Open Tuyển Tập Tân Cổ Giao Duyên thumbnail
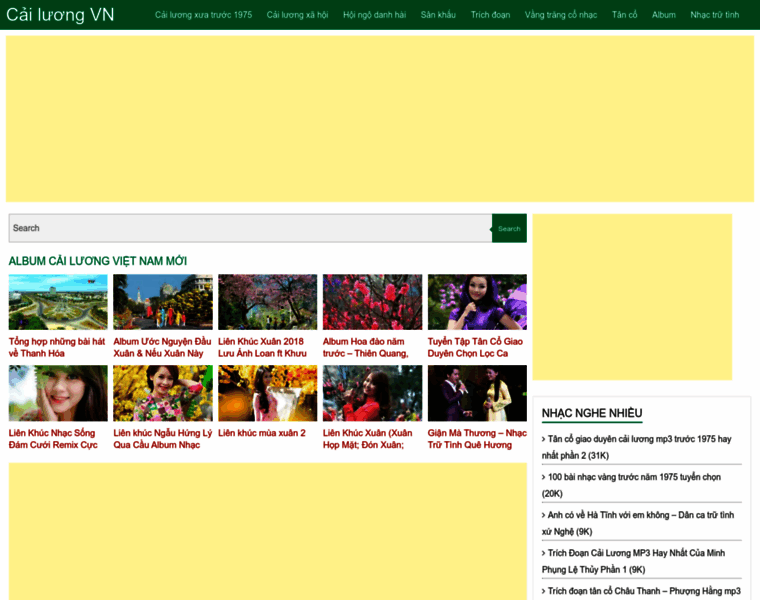760x600 pixels. click(x=477, y=302)
